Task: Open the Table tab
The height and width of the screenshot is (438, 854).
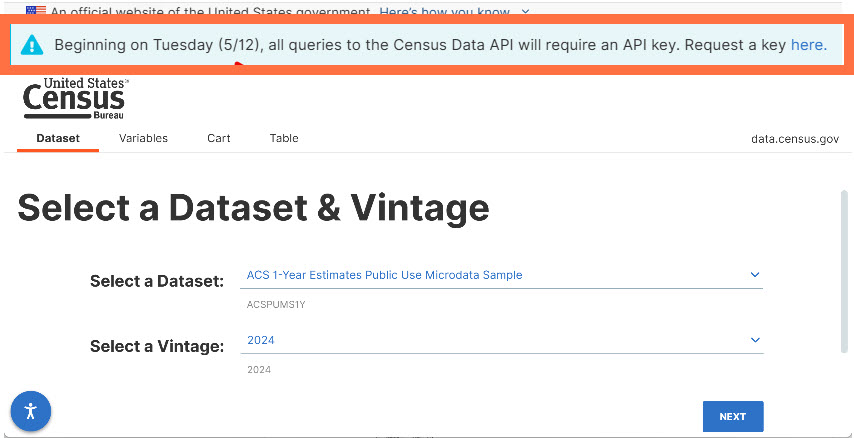Action: coord(284,138)
